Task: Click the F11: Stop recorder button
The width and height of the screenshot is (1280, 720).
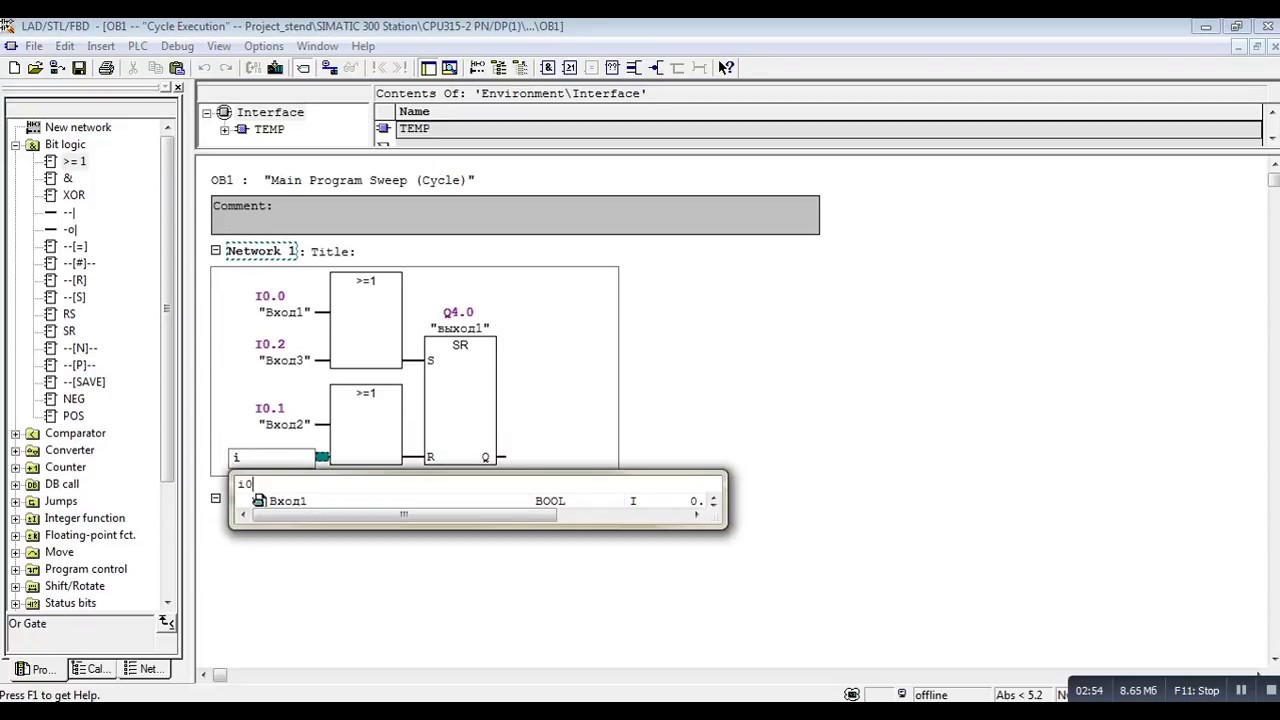Action: [1196, 690]
